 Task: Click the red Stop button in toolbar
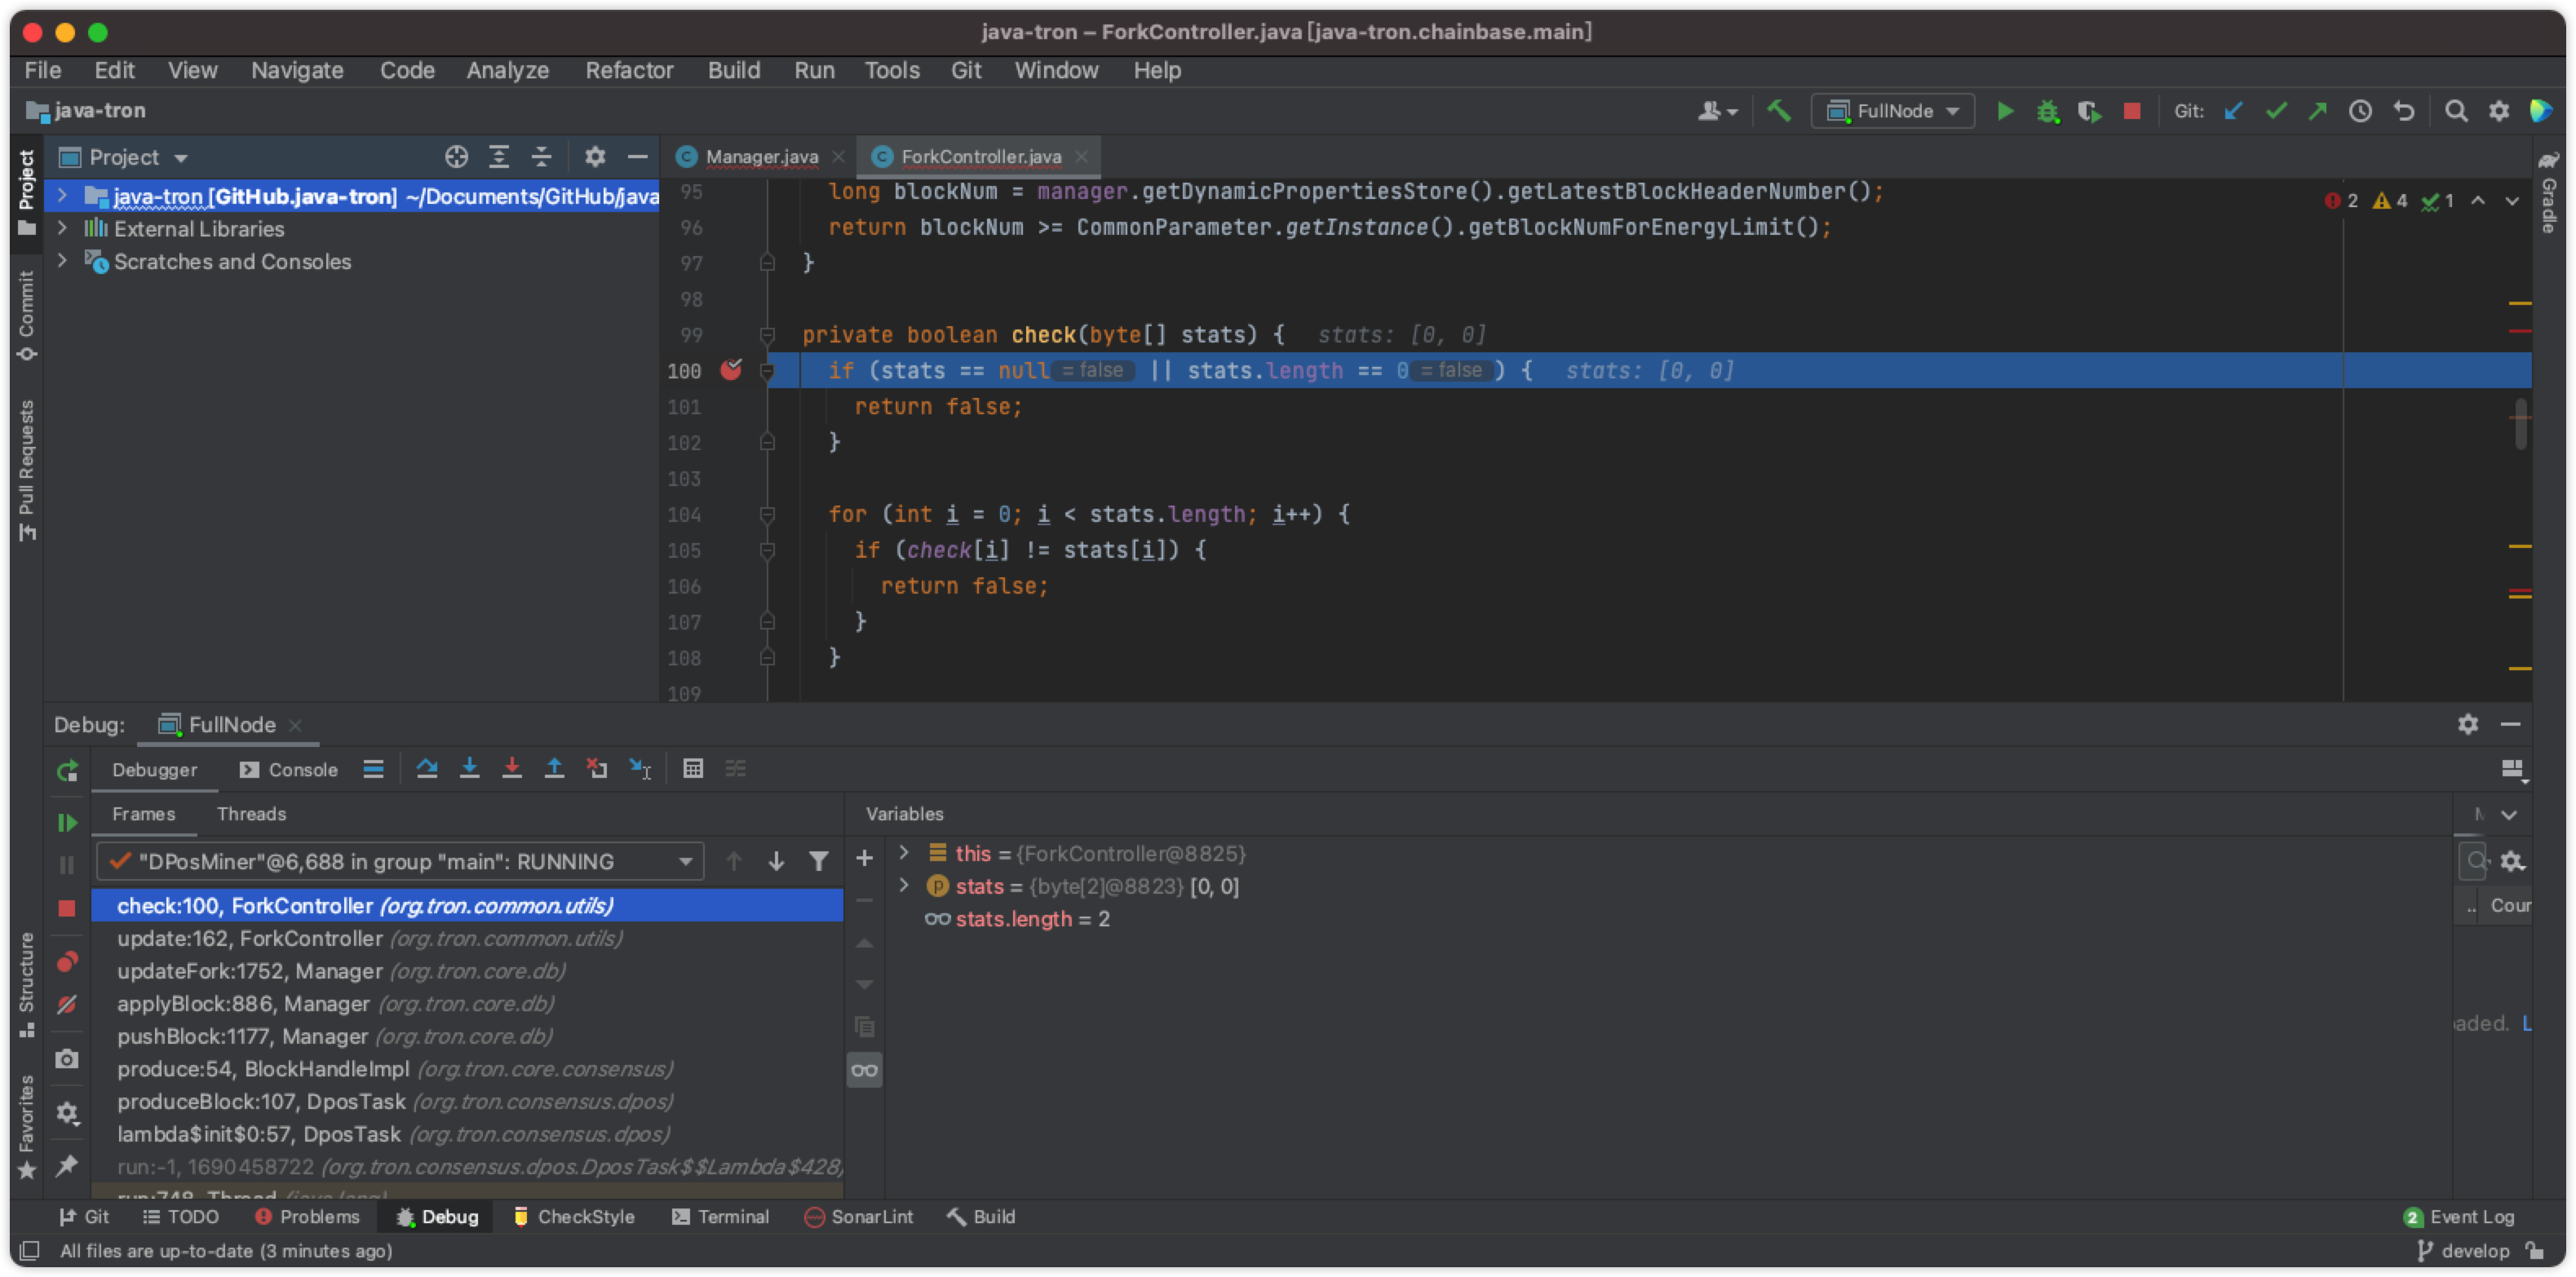pos(2132,111)
